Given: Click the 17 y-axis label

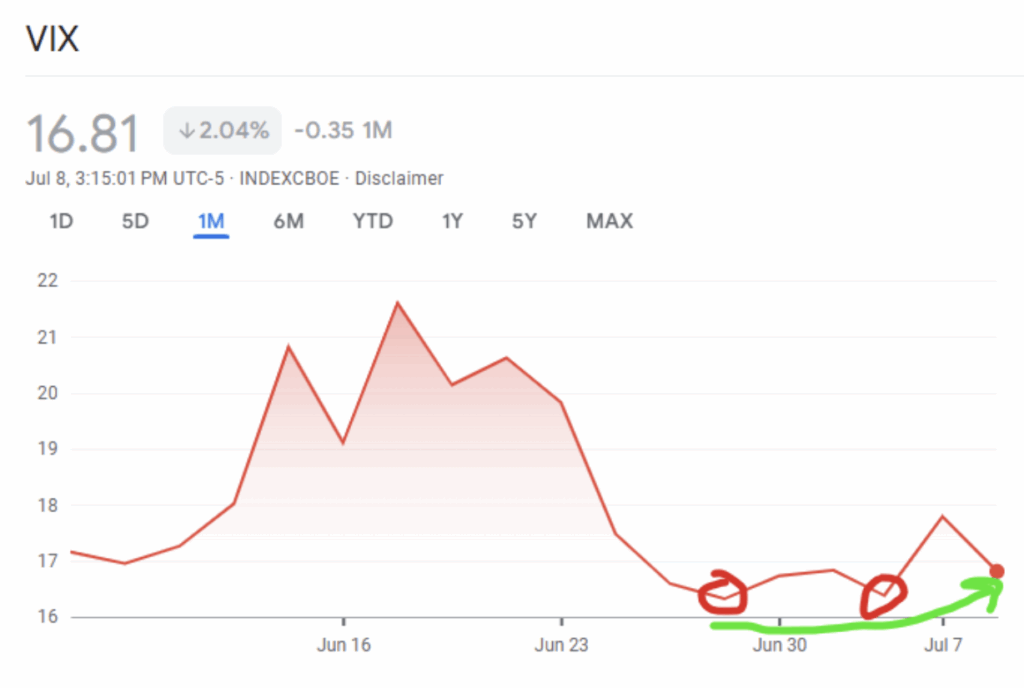Looking at the screenshot, I should point(48,561).
